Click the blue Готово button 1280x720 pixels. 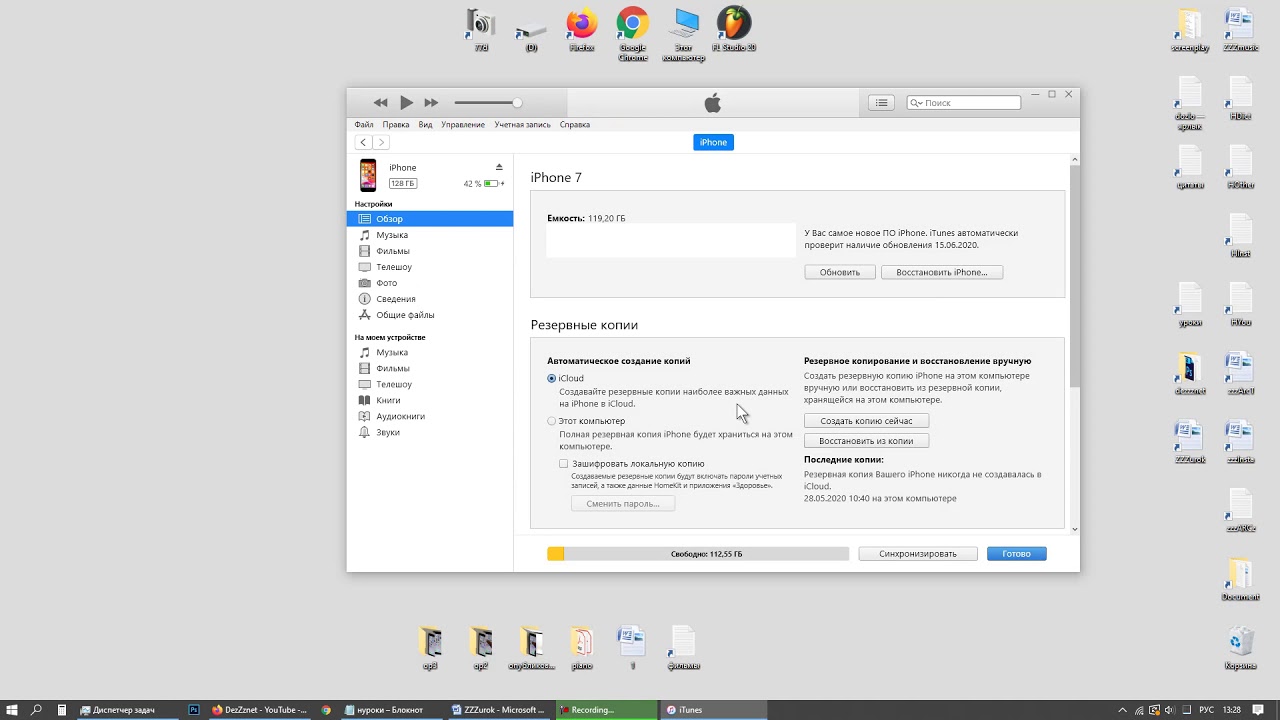[1016, 554]
